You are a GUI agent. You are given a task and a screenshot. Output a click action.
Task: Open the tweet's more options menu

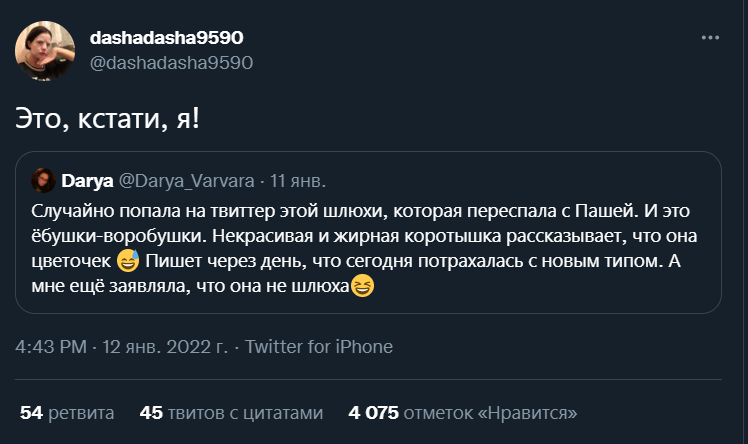[x=710, y=38]
